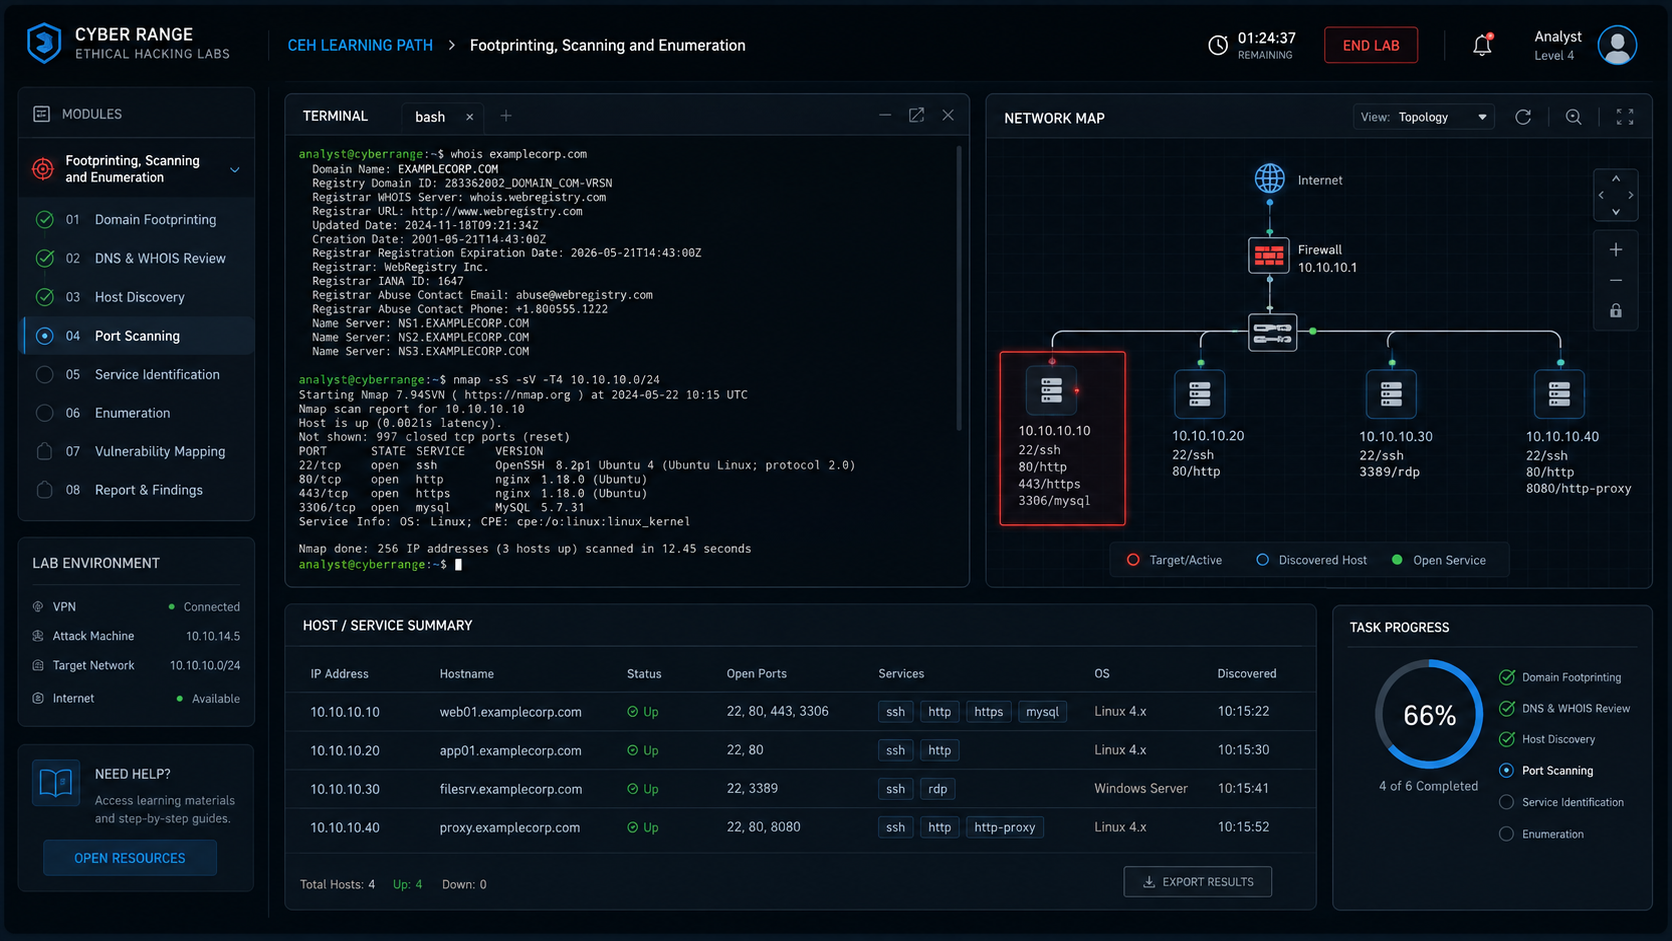Switch to the bash terminal tab
Viewport: 1672px width, 941px height.
click(x=430, y=117)
